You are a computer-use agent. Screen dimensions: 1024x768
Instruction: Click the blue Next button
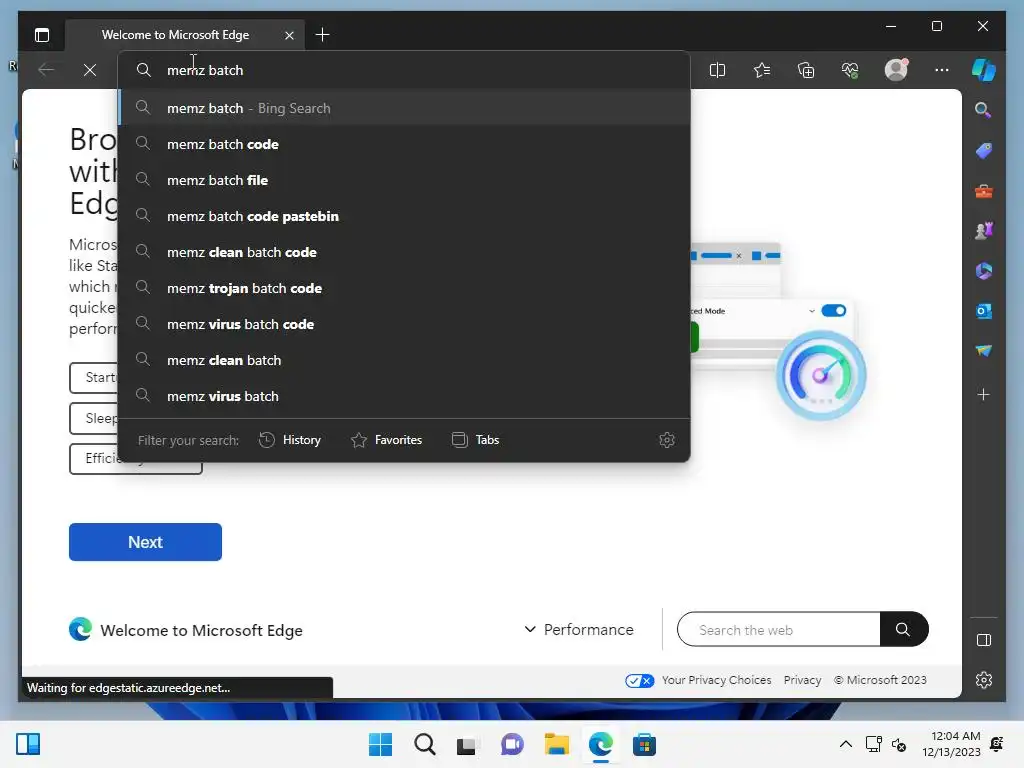click(146, 542)
